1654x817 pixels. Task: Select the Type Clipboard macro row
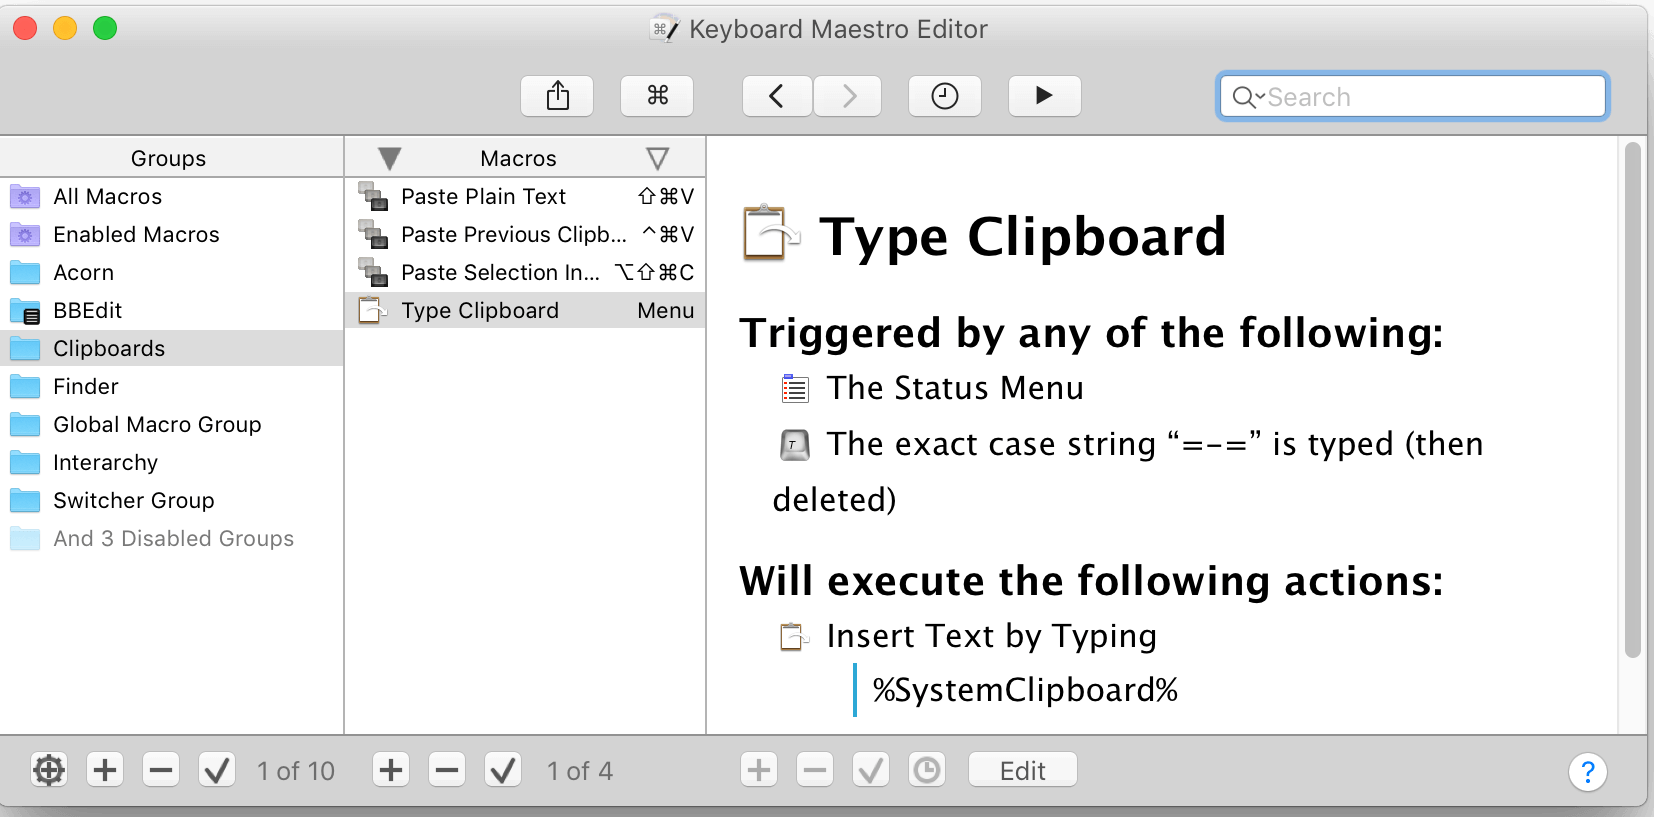pyautogui.click(x=526, y=310)
